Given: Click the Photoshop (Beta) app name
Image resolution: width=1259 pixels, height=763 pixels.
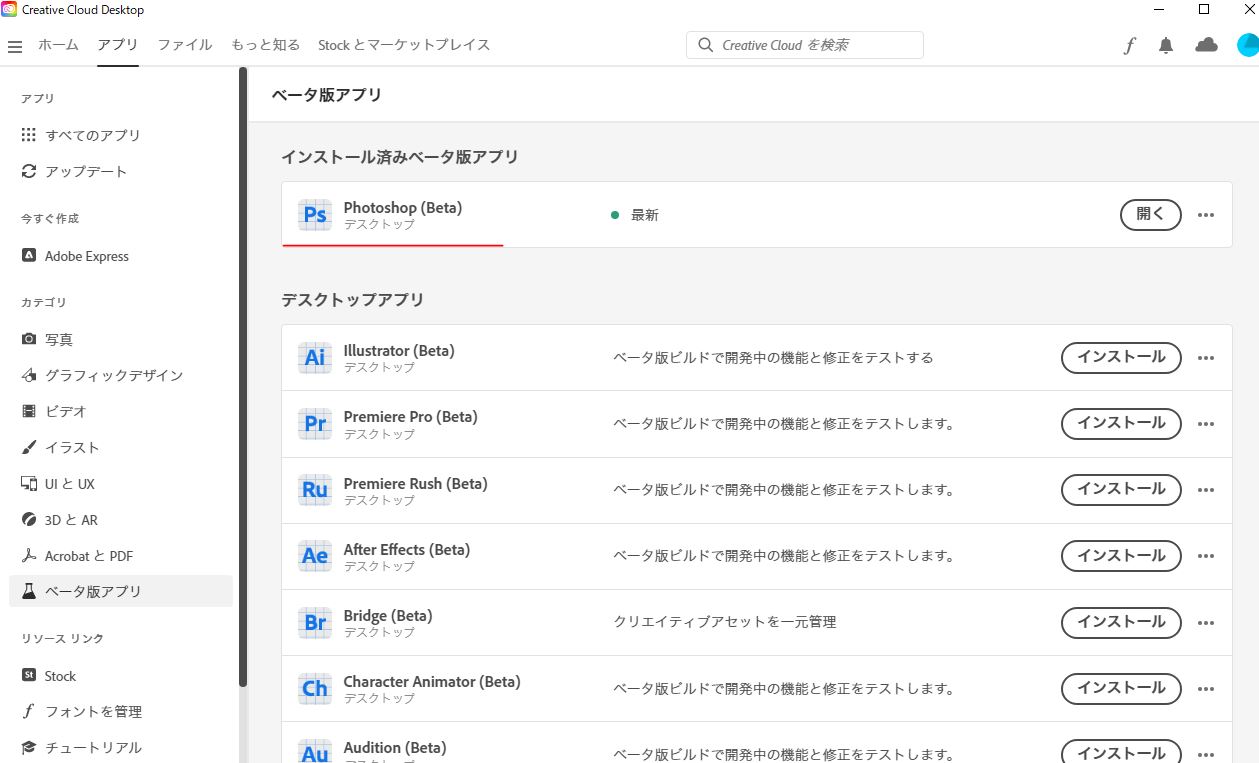Looking at the screenshot, I should [403, 208].
